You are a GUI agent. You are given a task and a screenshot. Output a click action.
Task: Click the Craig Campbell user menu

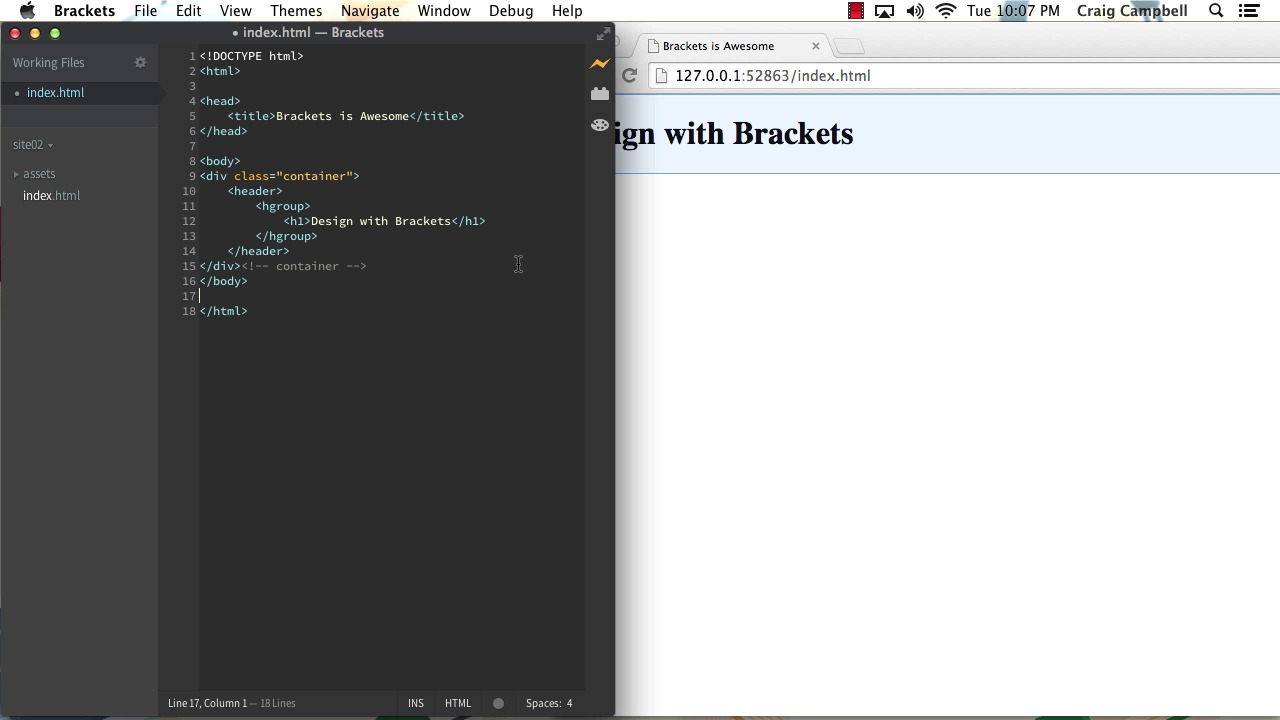[x=1132, y=11]
